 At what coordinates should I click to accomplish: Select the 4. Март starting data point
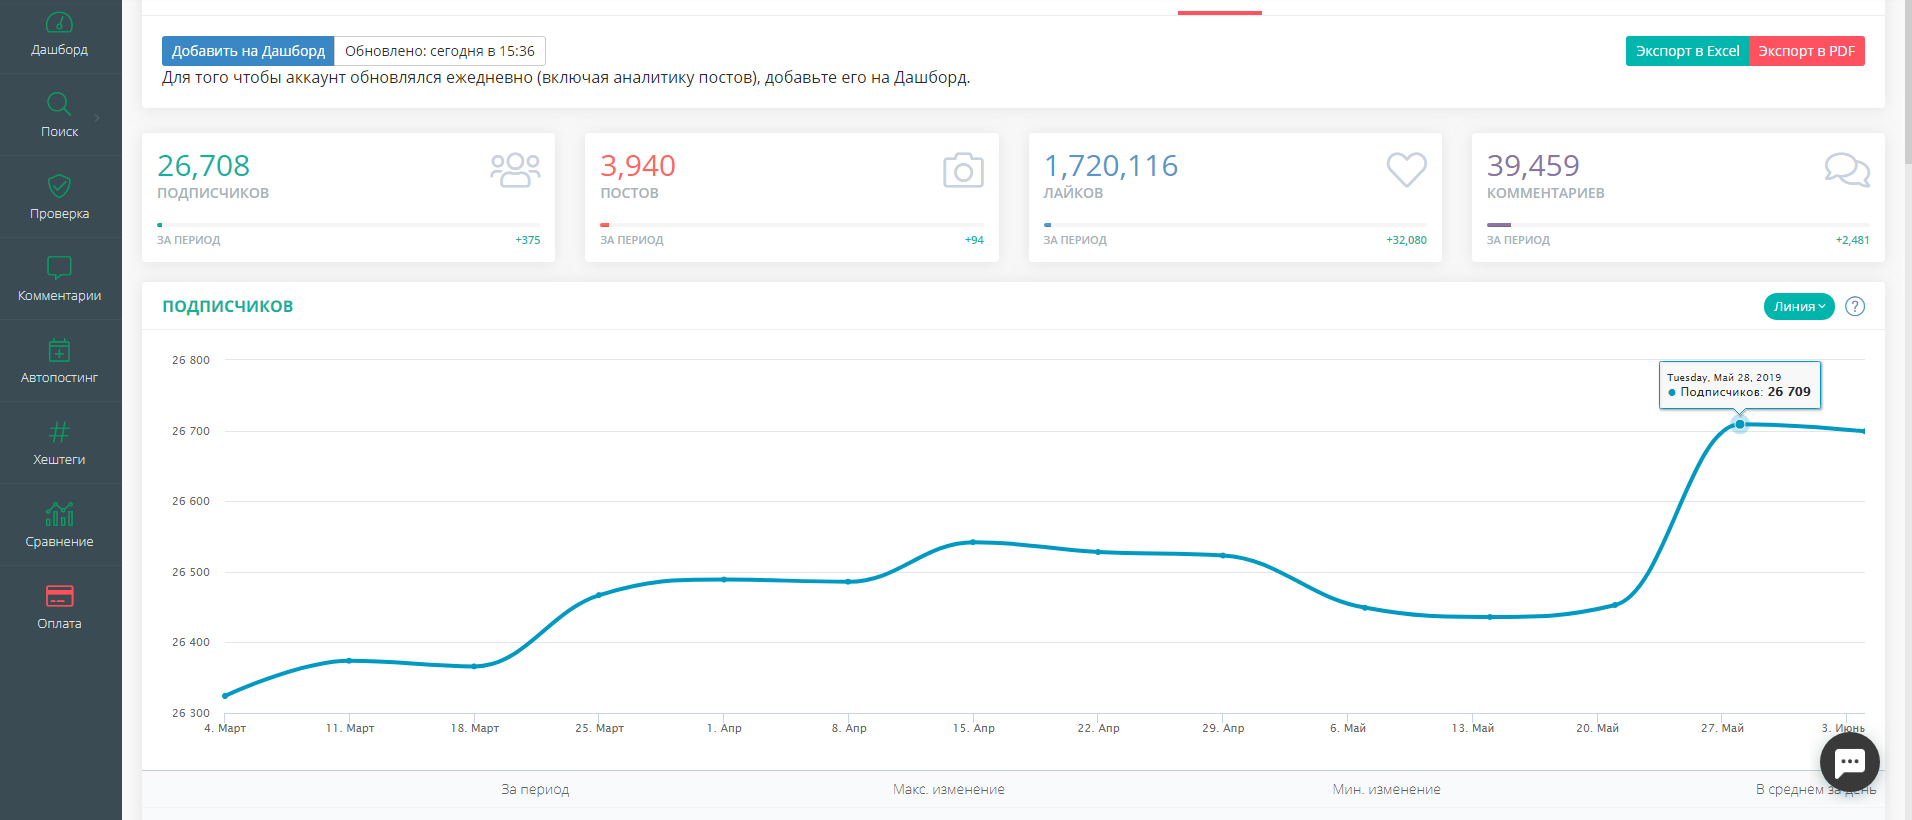[x=225, y=696]
